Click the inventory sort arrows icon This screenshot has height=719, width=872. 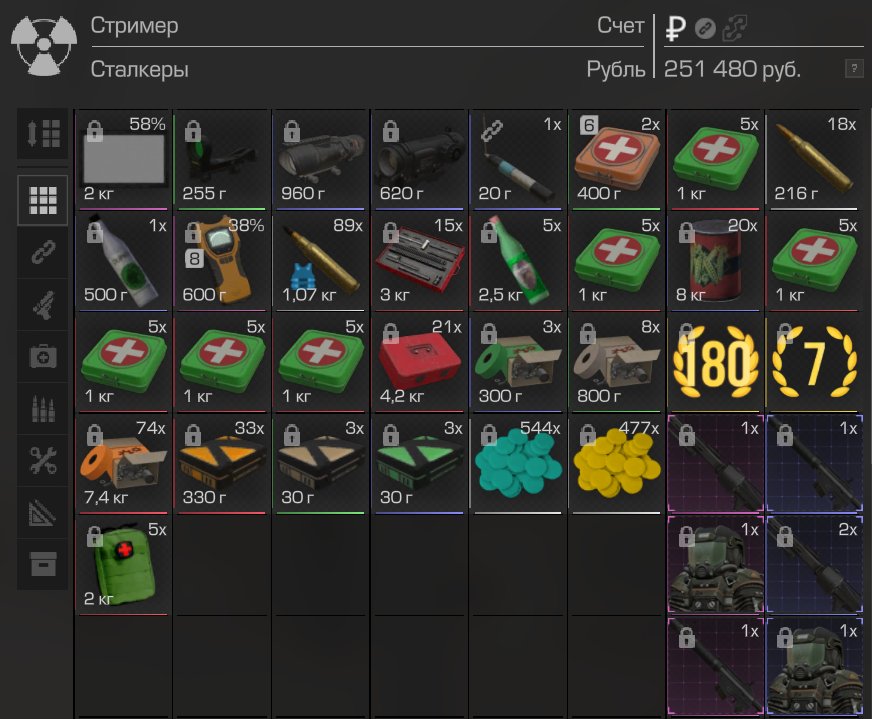tap(43, 134)
